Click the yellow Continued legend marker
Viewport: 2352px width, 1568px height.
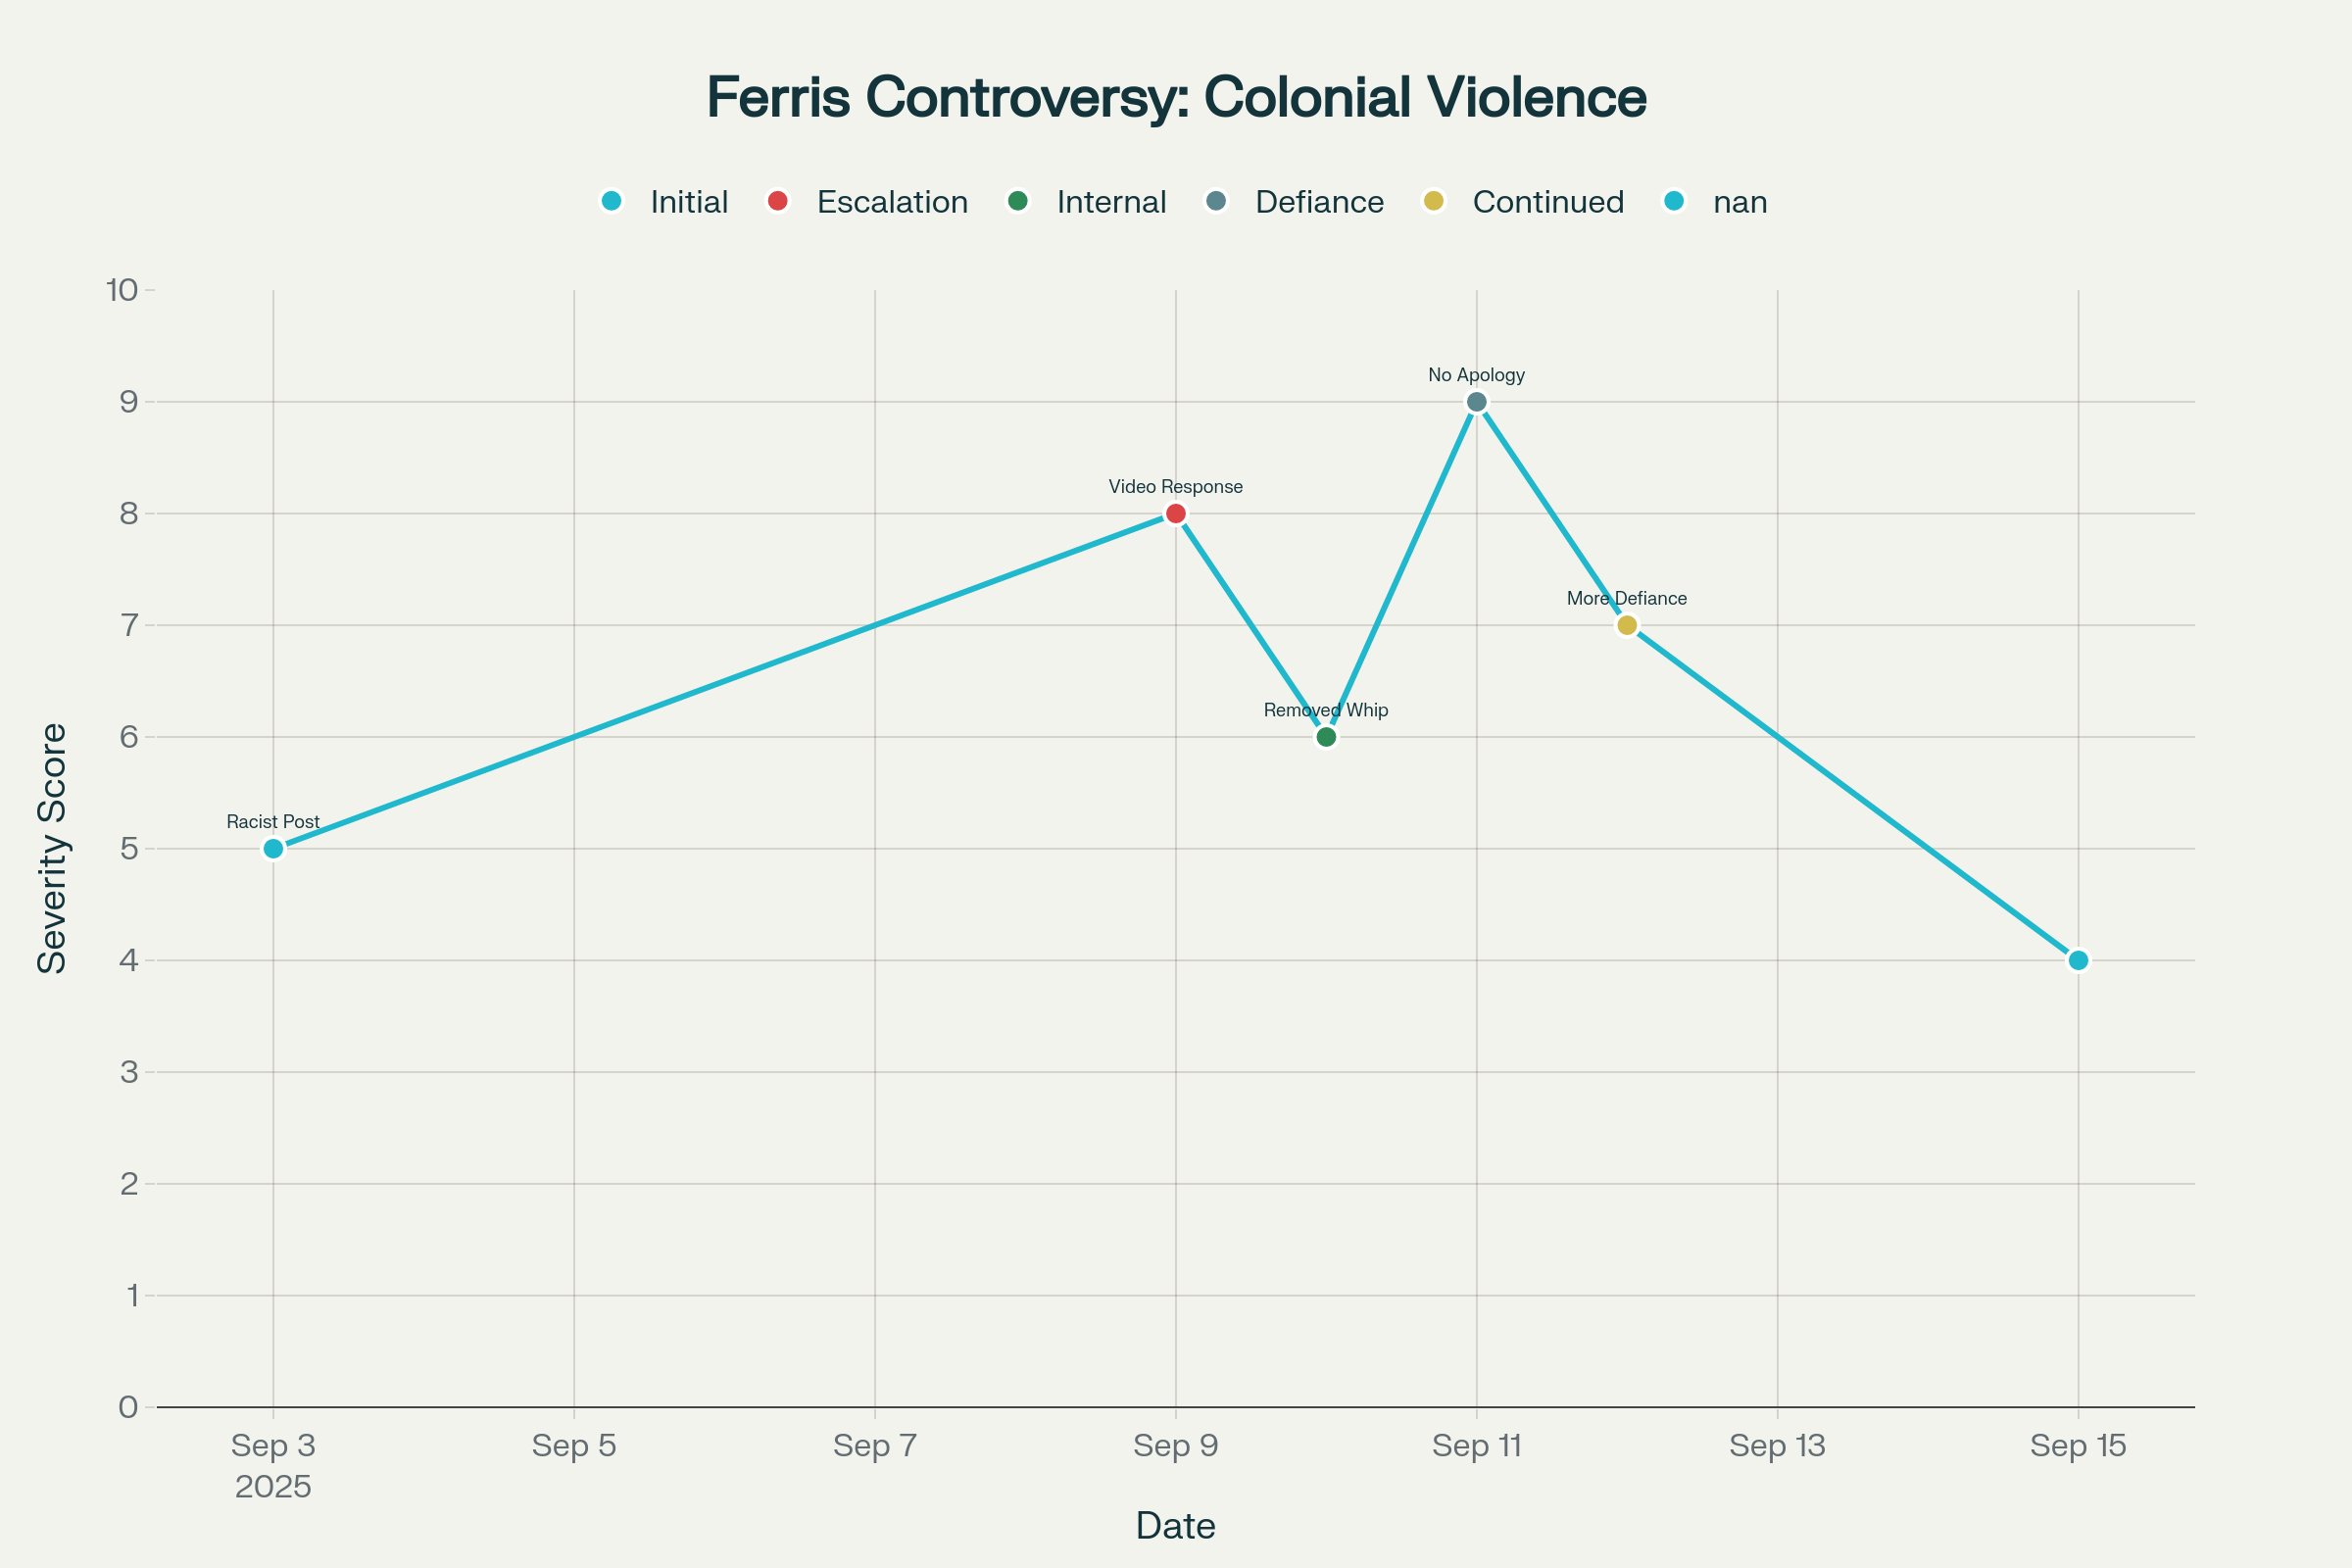pos(1434,202)
